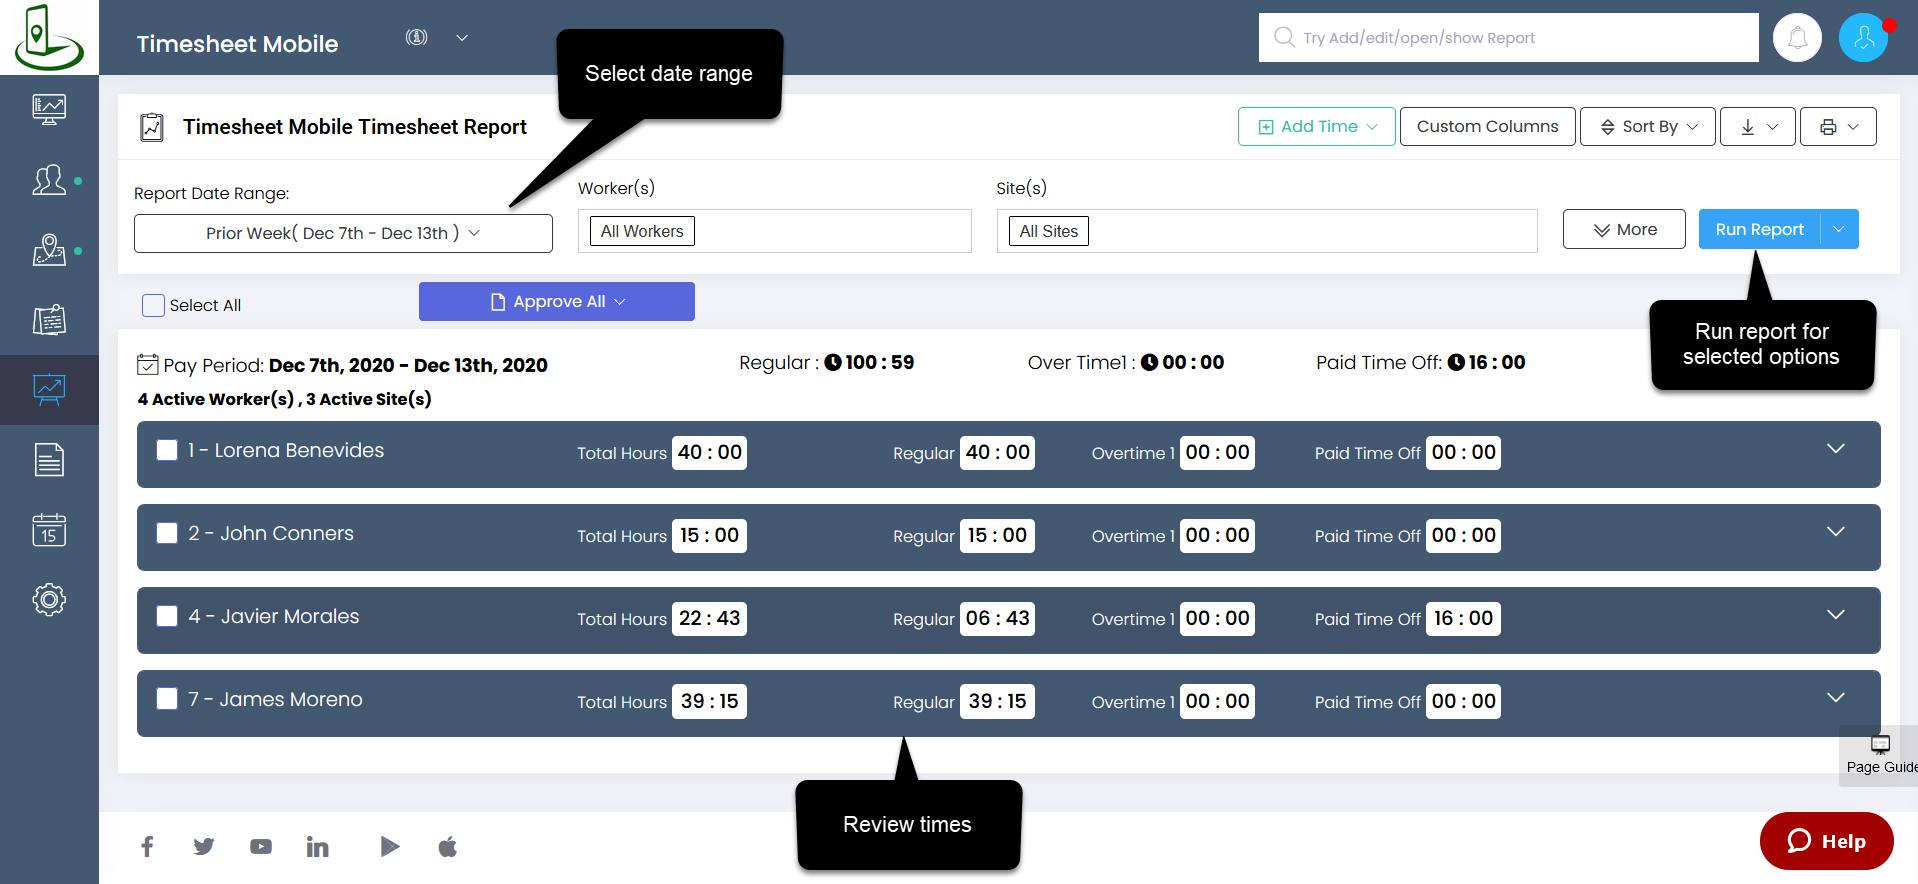This screenshot has width=1918, height=884.
Task: Open the Twitter social link
Action: pos(204,847)
